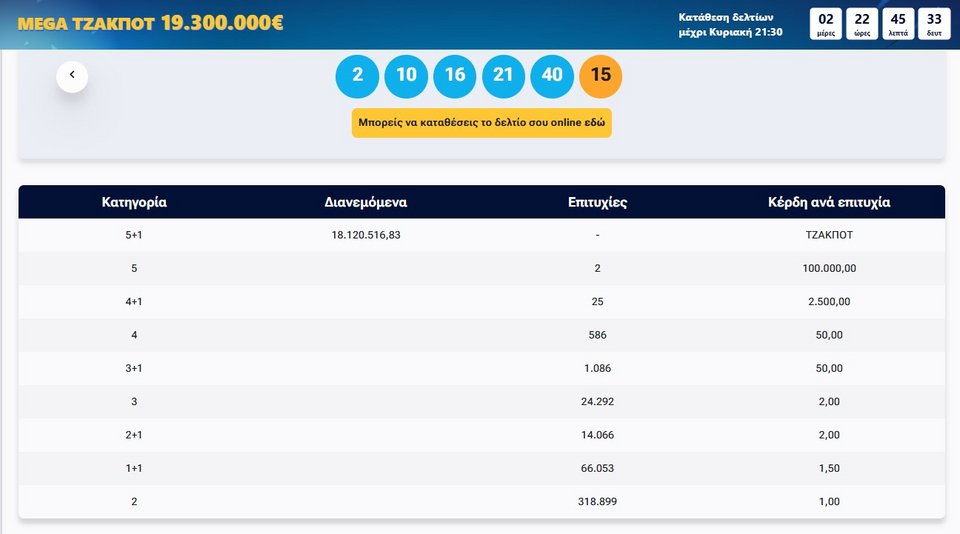Click the blue ball number 10
Screen dimensions: 960x534
(x=406, y=76)
